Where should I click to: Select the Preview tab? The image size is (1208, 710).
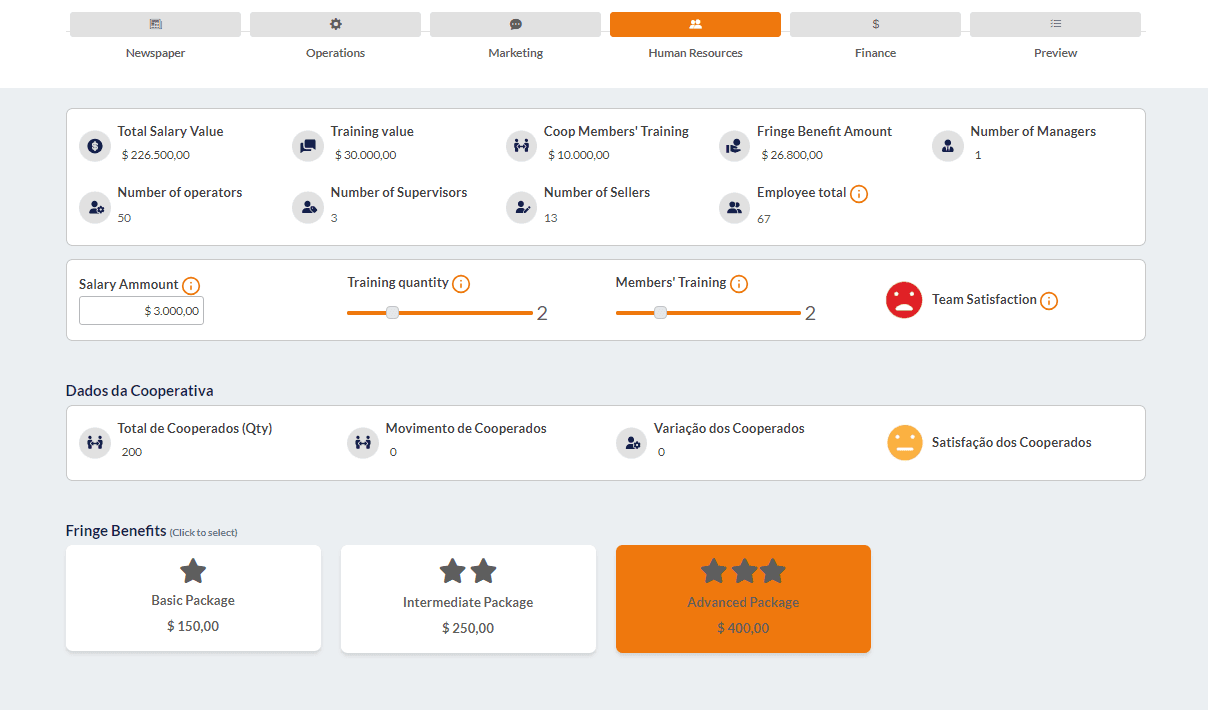tap(1055, 25)
